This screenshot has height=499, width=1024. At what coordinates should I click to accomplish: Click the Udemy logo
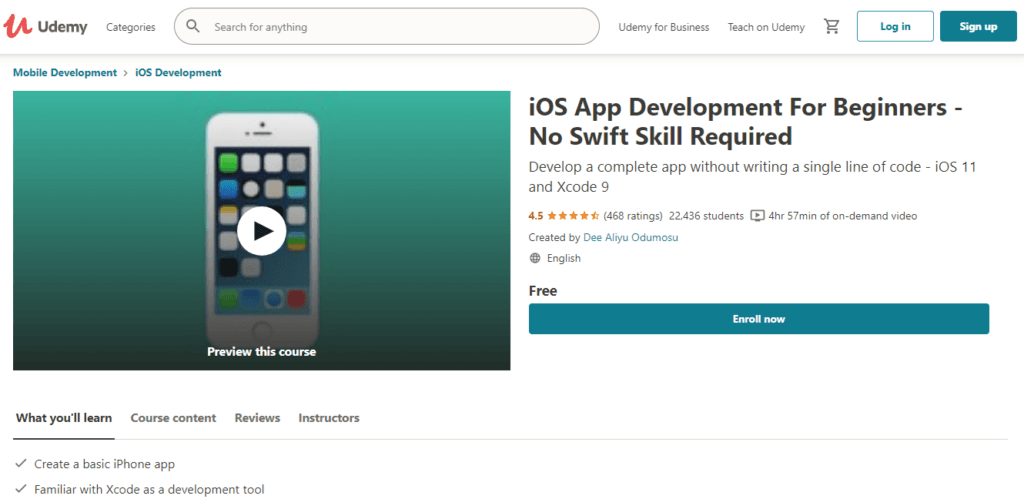45,27
